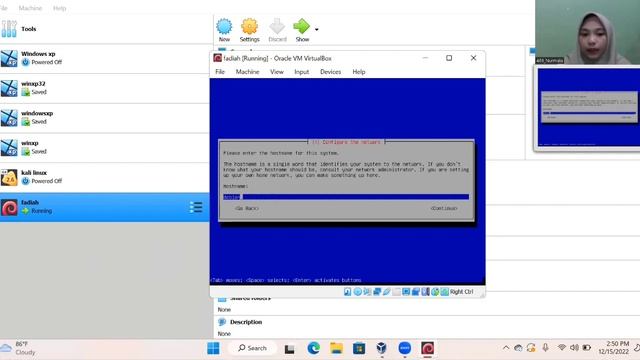Click the Wi-Fi icon in system tray
Image resolution: width=640 pixels, height=360 pixels.
click(x=562, y=348)
